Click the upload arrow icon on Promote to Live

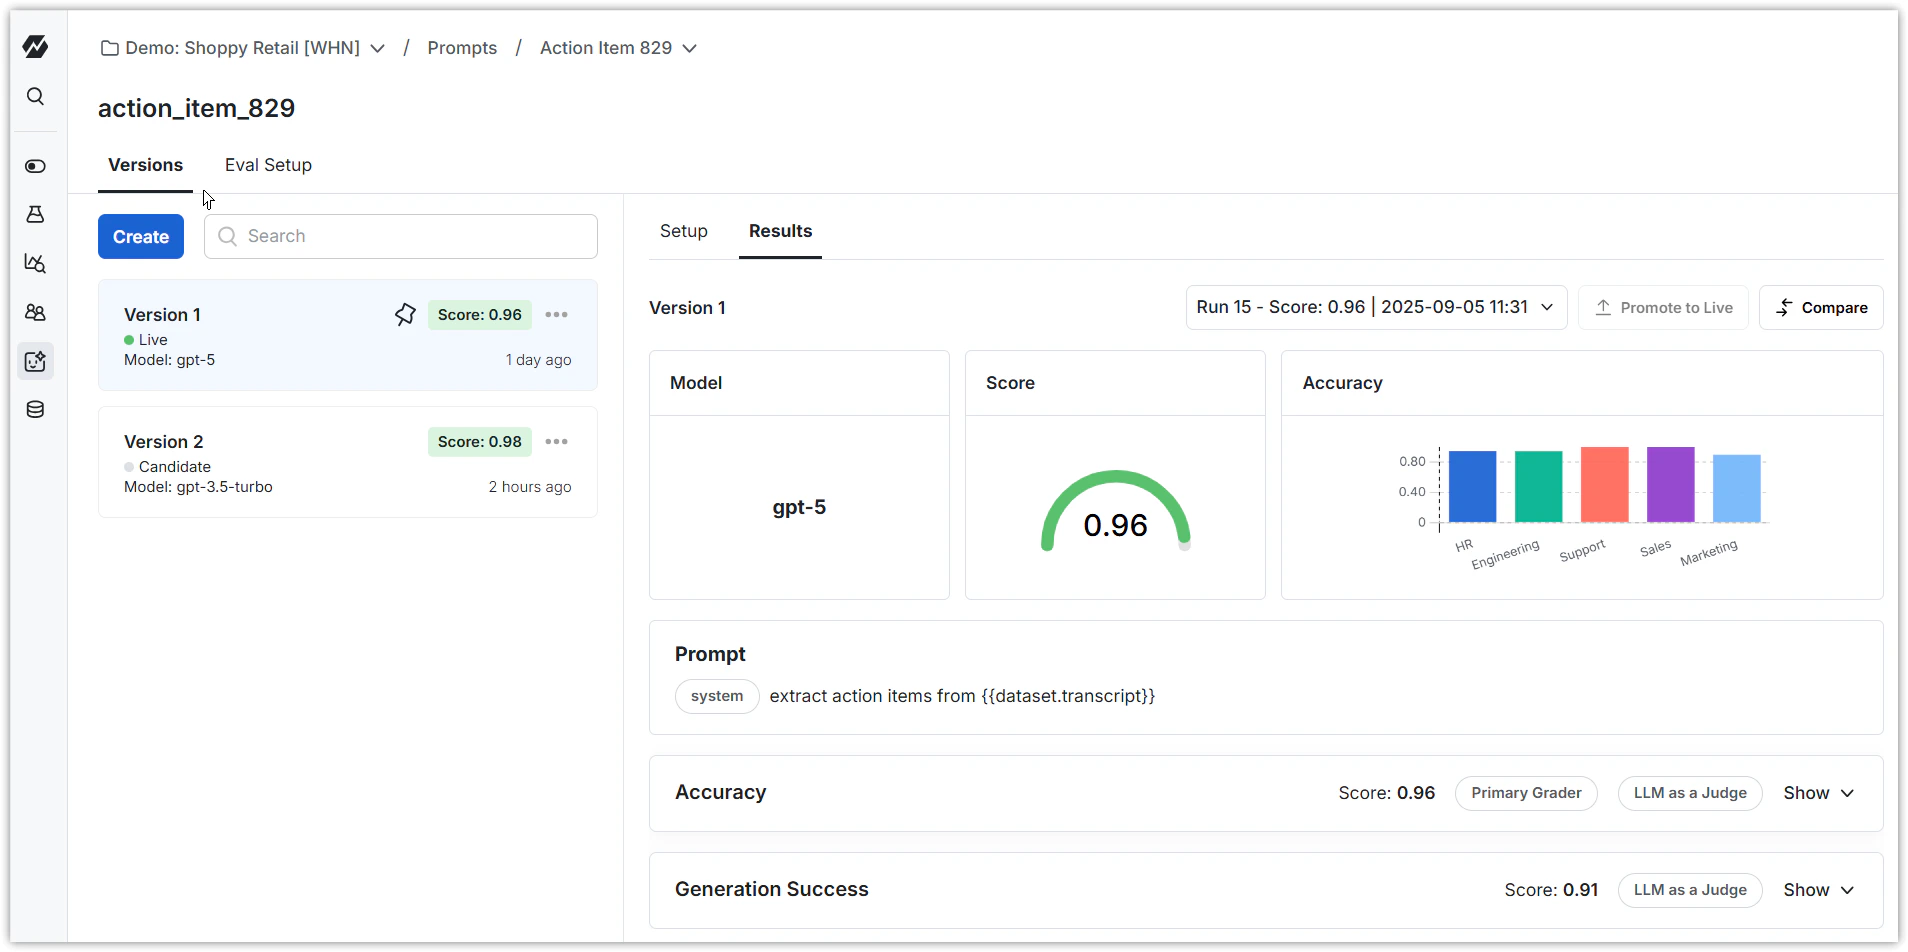1603,308
